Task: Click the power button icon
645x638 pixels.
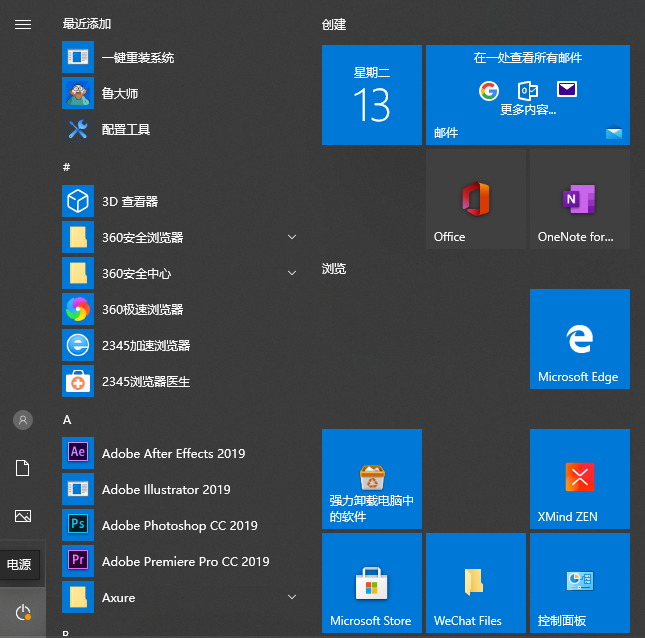Action: 22,611
